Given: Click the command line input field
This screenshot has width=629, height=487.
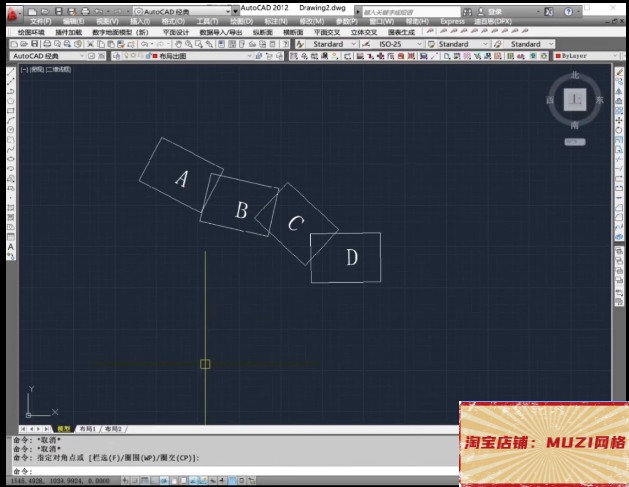Looking at the screenshot, I should [x=235, y=471].
